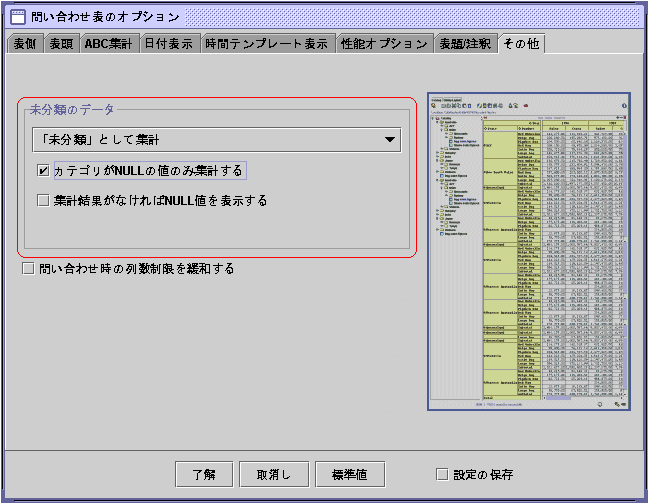Reset with the 標準値 button
The image size is (648, 503).
pyautogui.click(x=350, y=474)
